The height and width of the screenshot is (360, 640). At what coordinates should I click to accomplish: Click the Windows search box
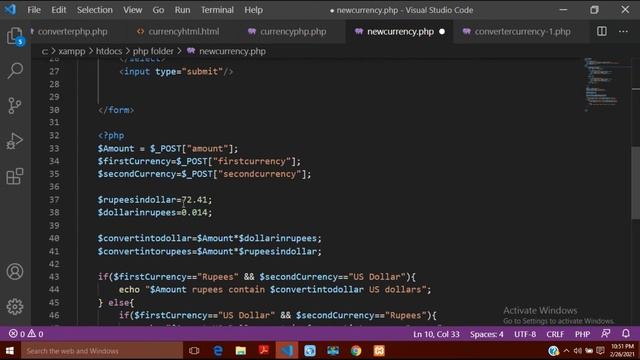pos(102,351)
